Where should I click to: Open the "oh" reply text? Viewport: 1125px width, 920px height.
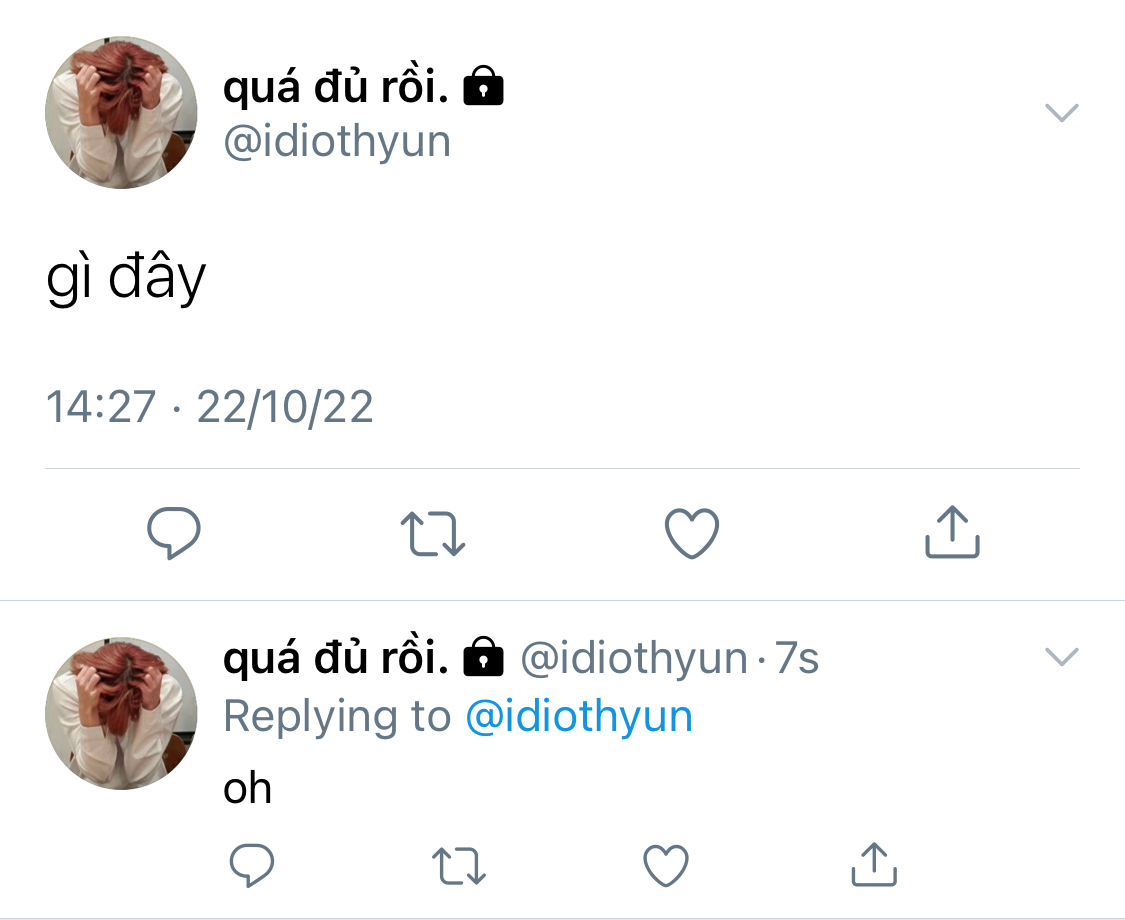click(247, 789)
